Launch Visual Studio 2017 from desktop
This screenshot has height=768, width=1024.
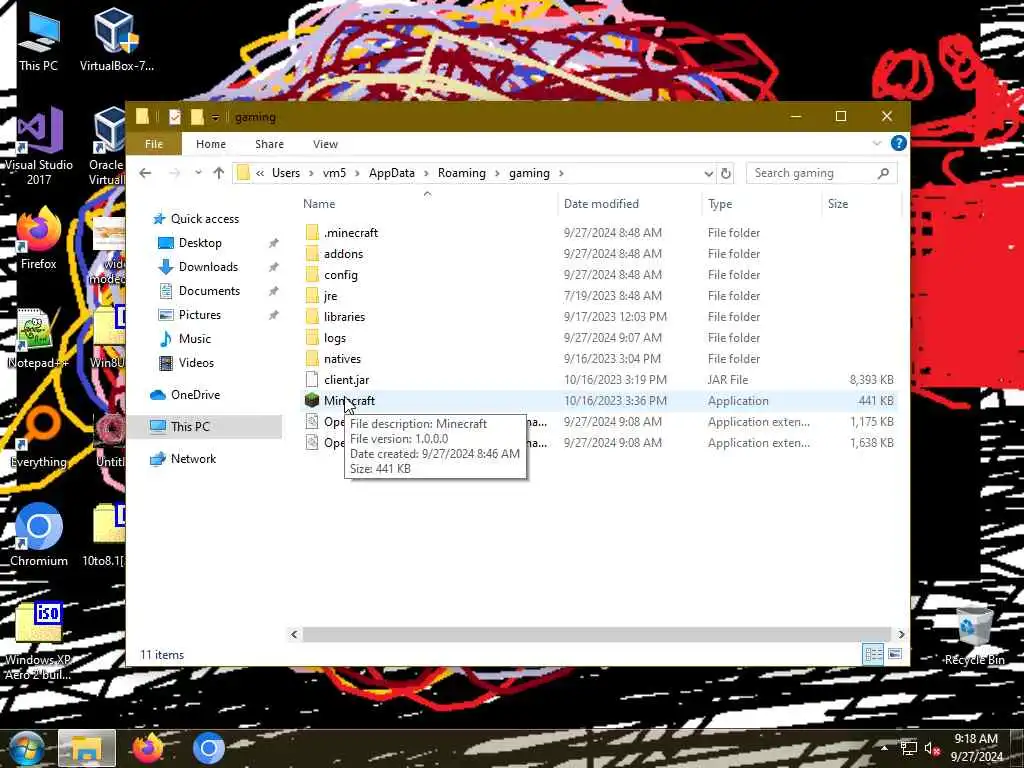(39, 147)
